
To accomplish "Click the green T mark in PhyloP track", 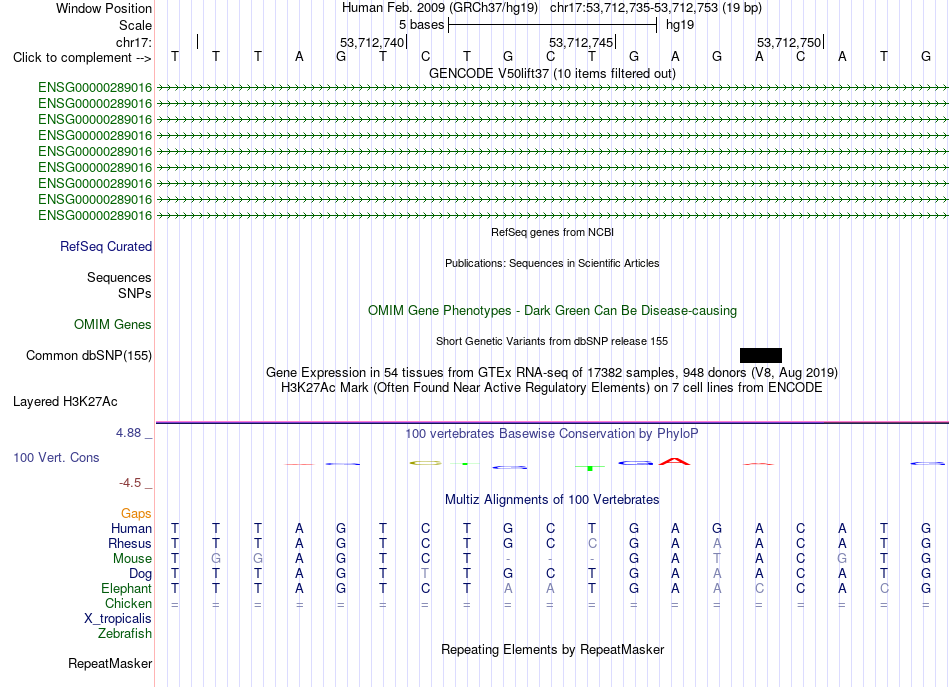I will [589, 468].
